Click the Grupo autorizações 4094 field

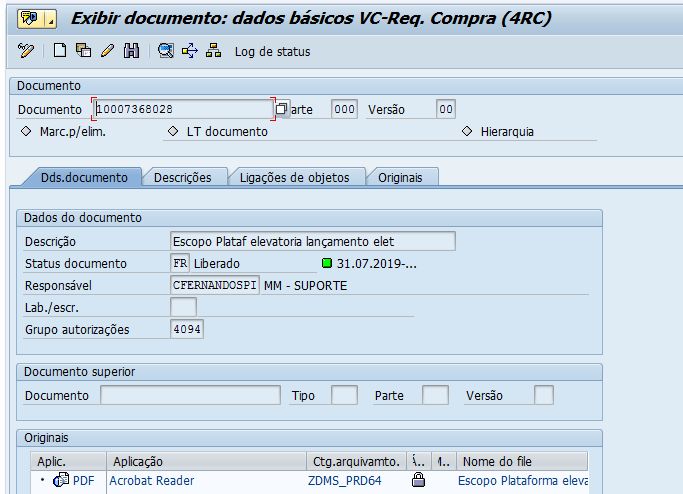(x=187, y=329)
